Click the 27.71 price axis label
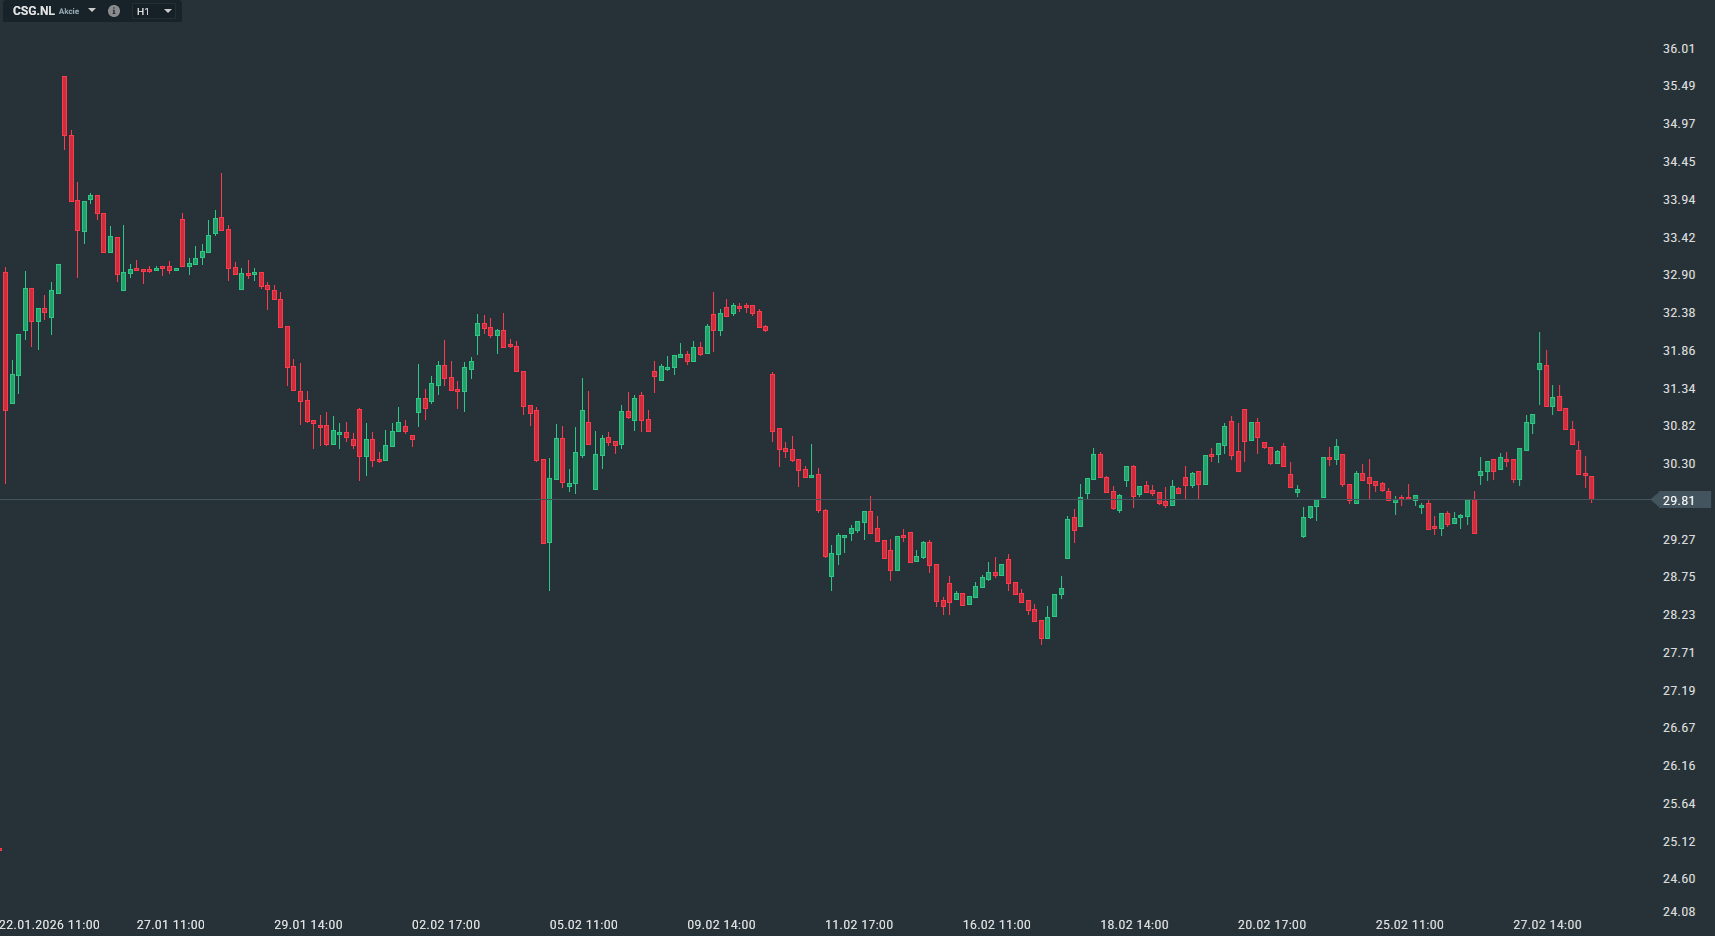The height and width of the screenshot is (936, 1715). (x=1678, y=653)
